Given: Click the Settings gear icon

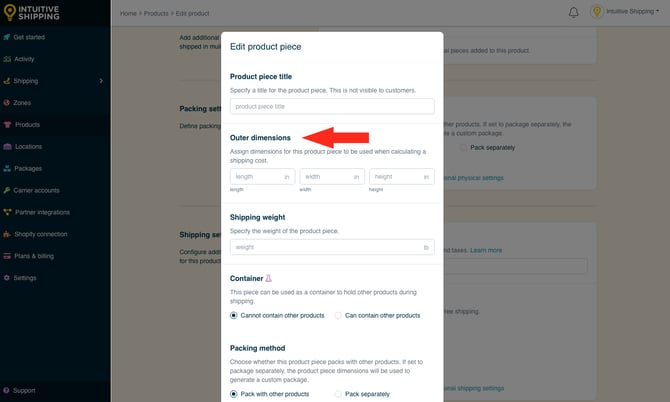Looking at the screenshot, I should tap(7, 277).
